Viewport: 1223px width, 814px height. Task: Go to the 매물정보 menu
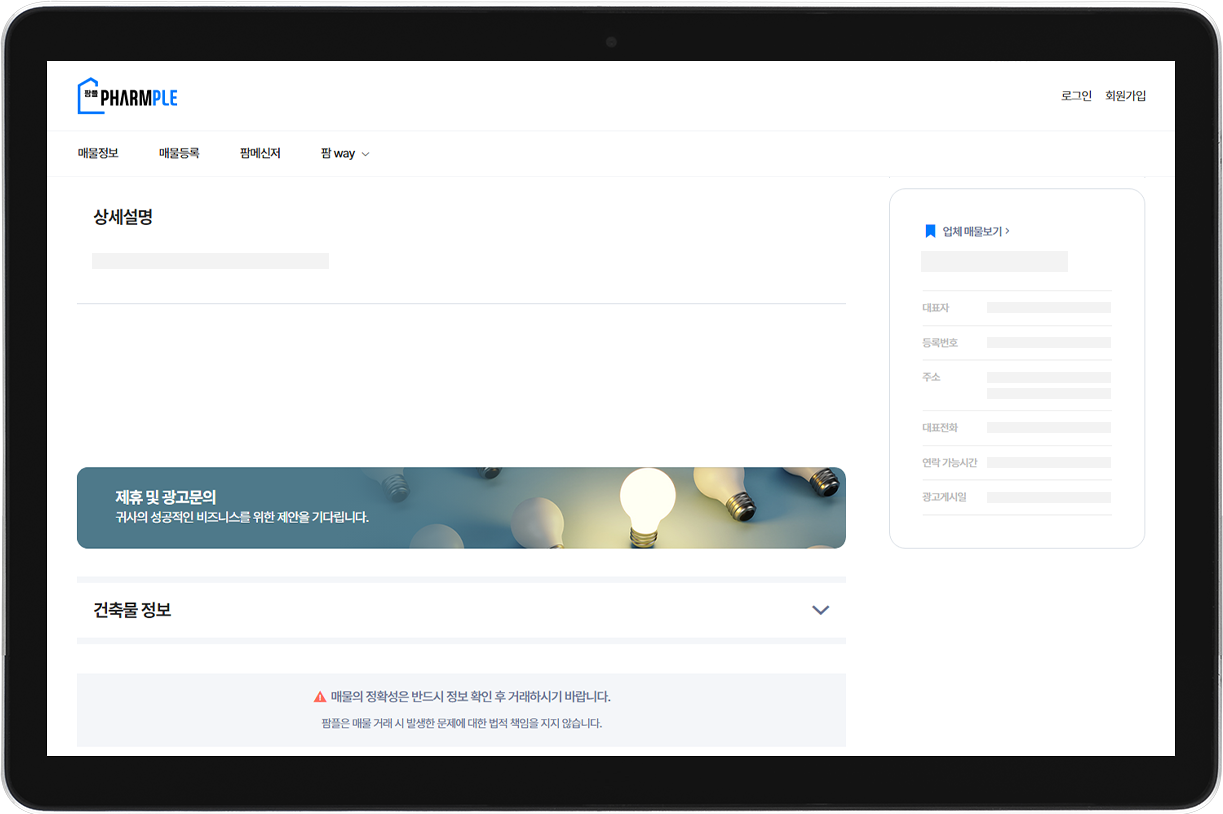coord(98,153)
